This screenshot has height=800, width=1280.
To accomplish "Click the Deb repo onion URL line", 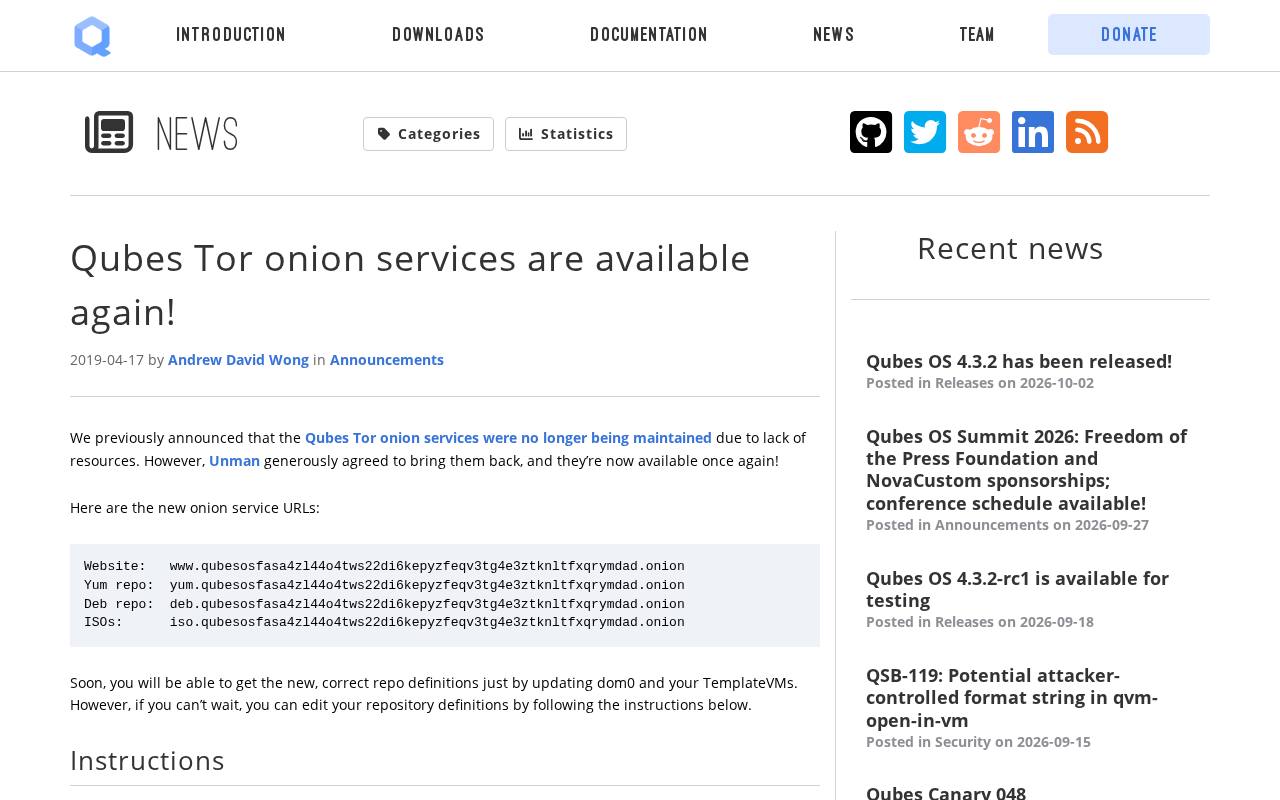I will [x=384, y=605].
